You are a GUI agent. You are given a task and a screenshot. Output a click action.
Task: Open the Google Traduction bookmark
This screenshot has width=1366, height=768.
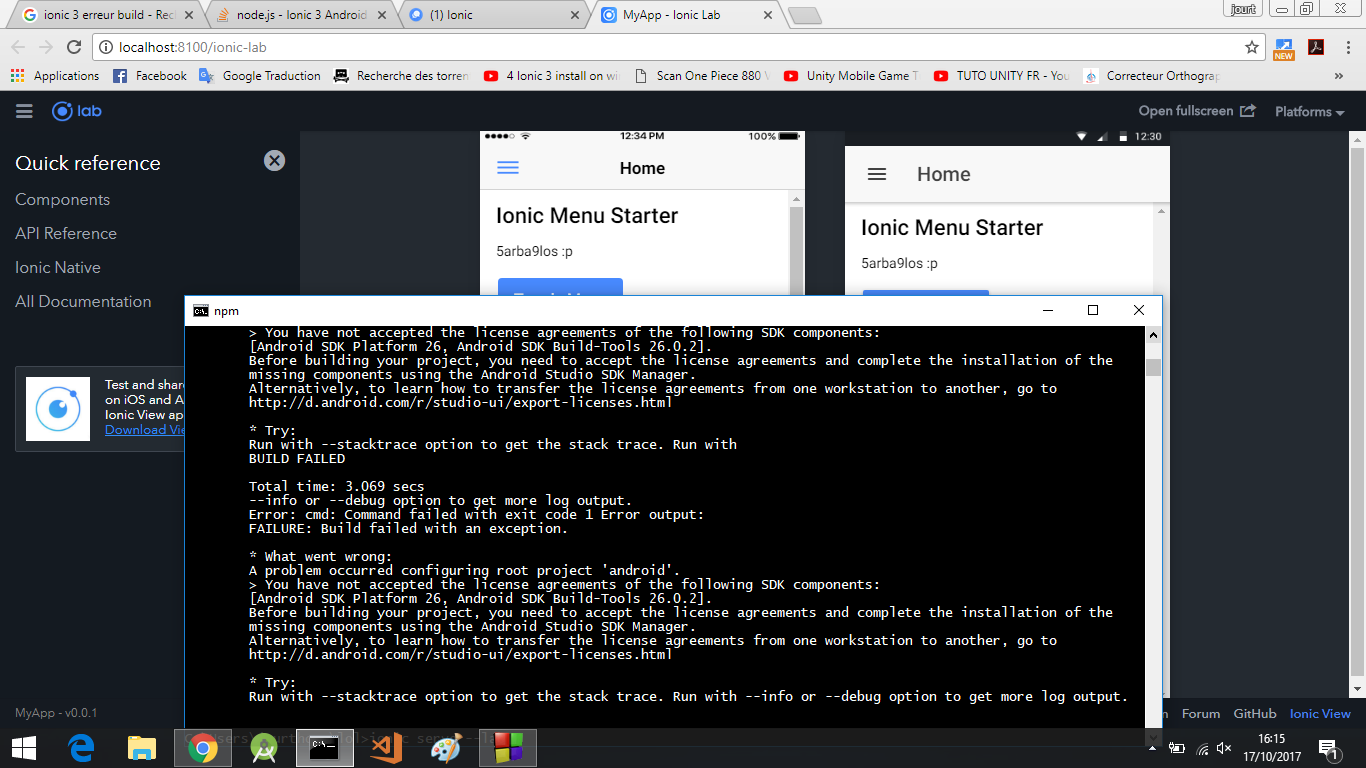[260, 76]
